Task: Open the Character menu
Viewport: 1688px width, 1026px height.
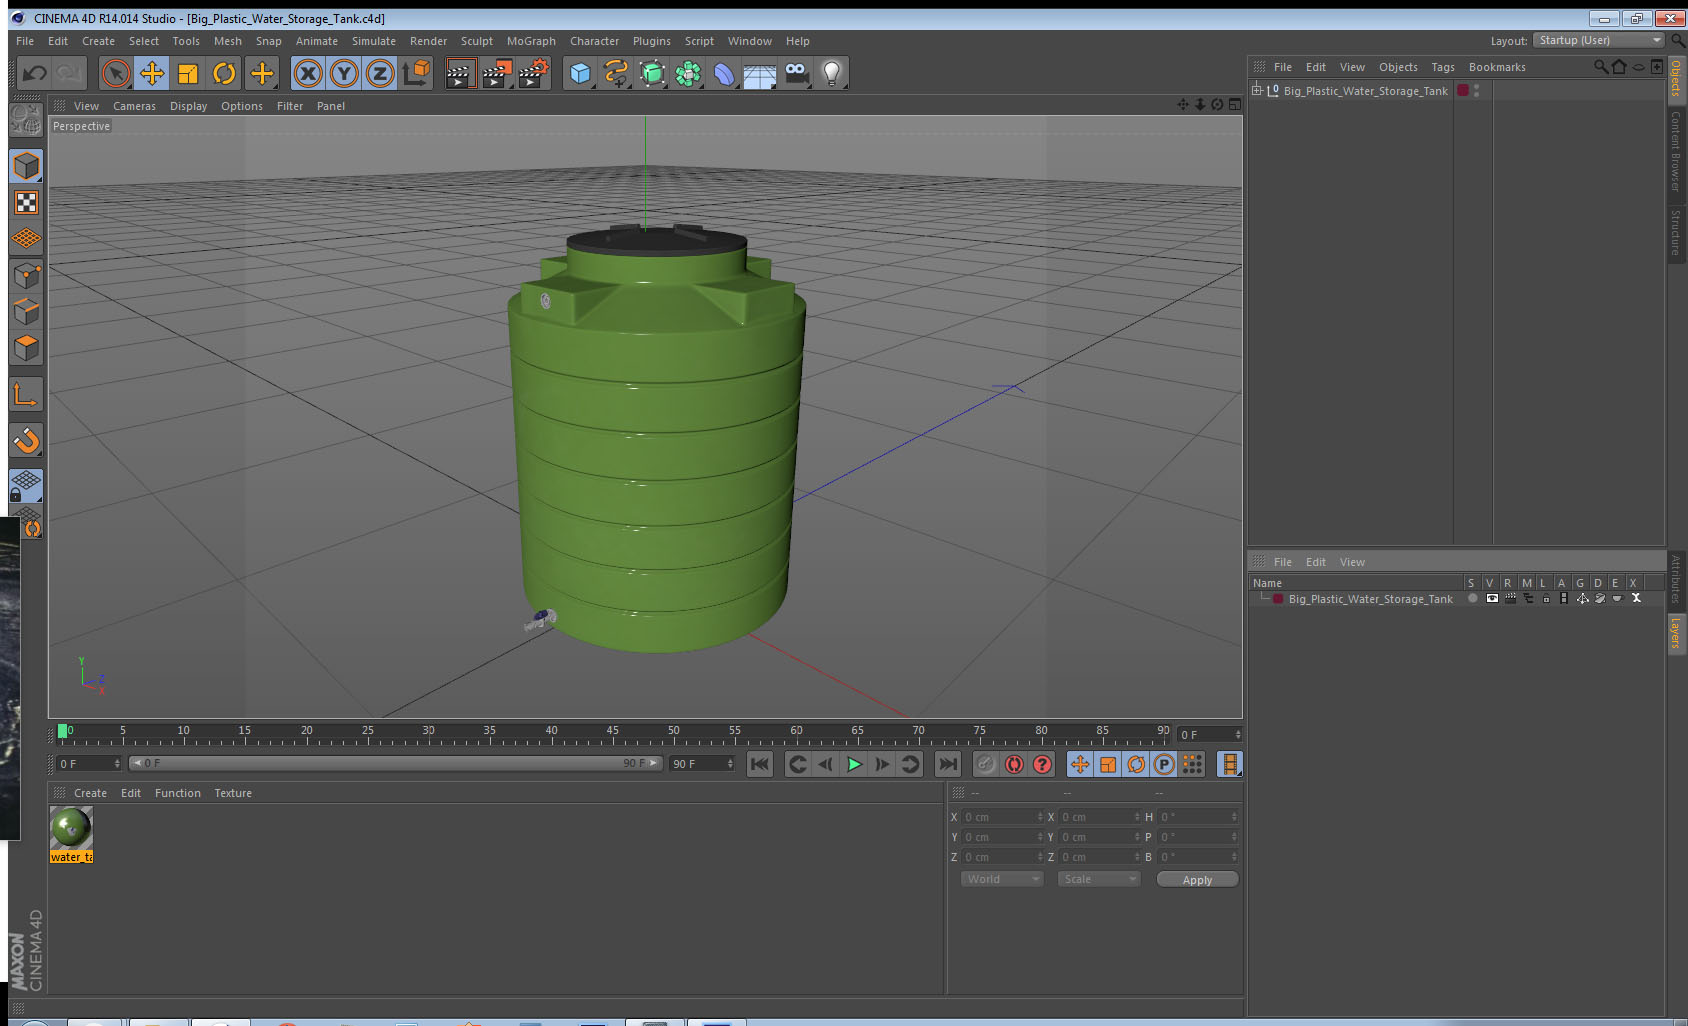Action: click(594, 41)
